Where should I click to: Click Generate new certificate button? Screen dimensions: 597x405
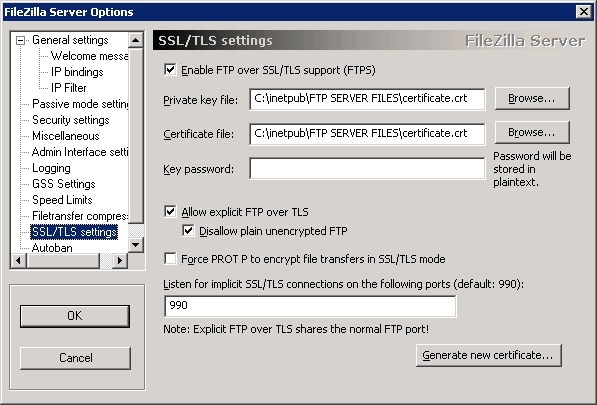point(489,356)
